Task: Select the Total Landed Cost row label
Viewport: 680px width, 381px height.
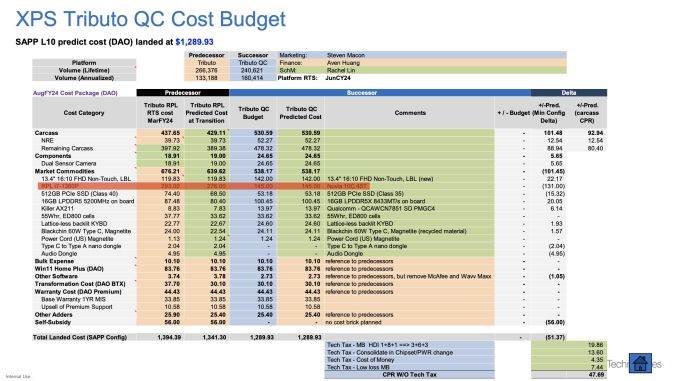Action: (80, 337)
